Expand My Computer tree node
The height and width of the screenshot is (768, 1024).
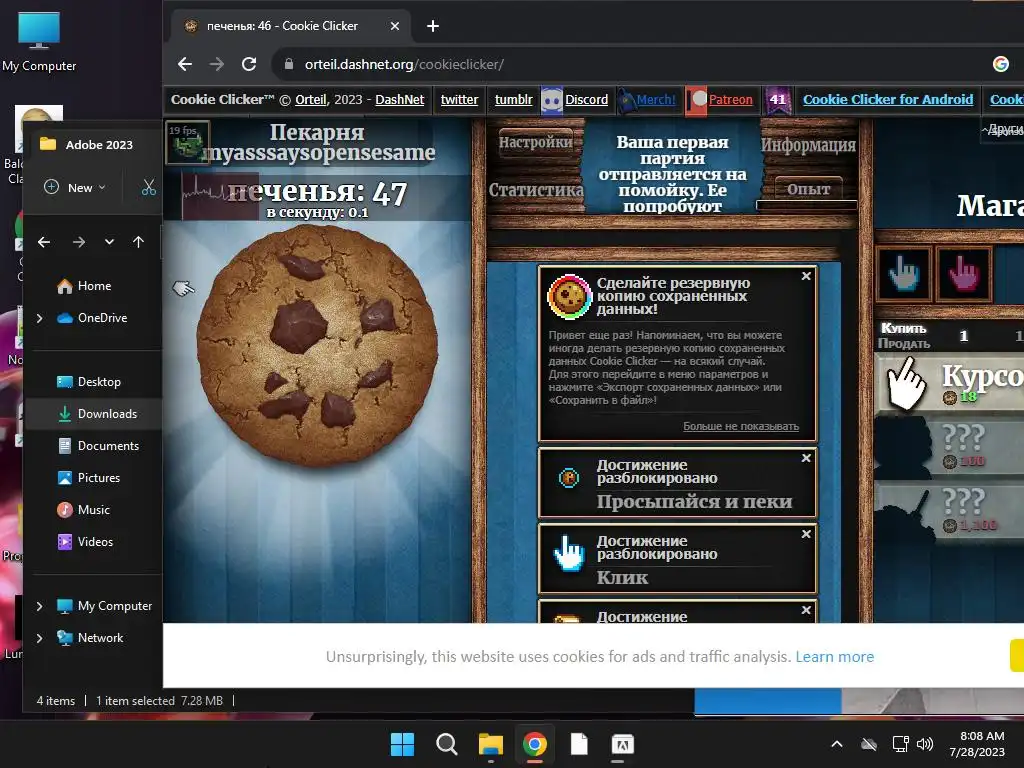pyautogui.click(x=40, y=606)
